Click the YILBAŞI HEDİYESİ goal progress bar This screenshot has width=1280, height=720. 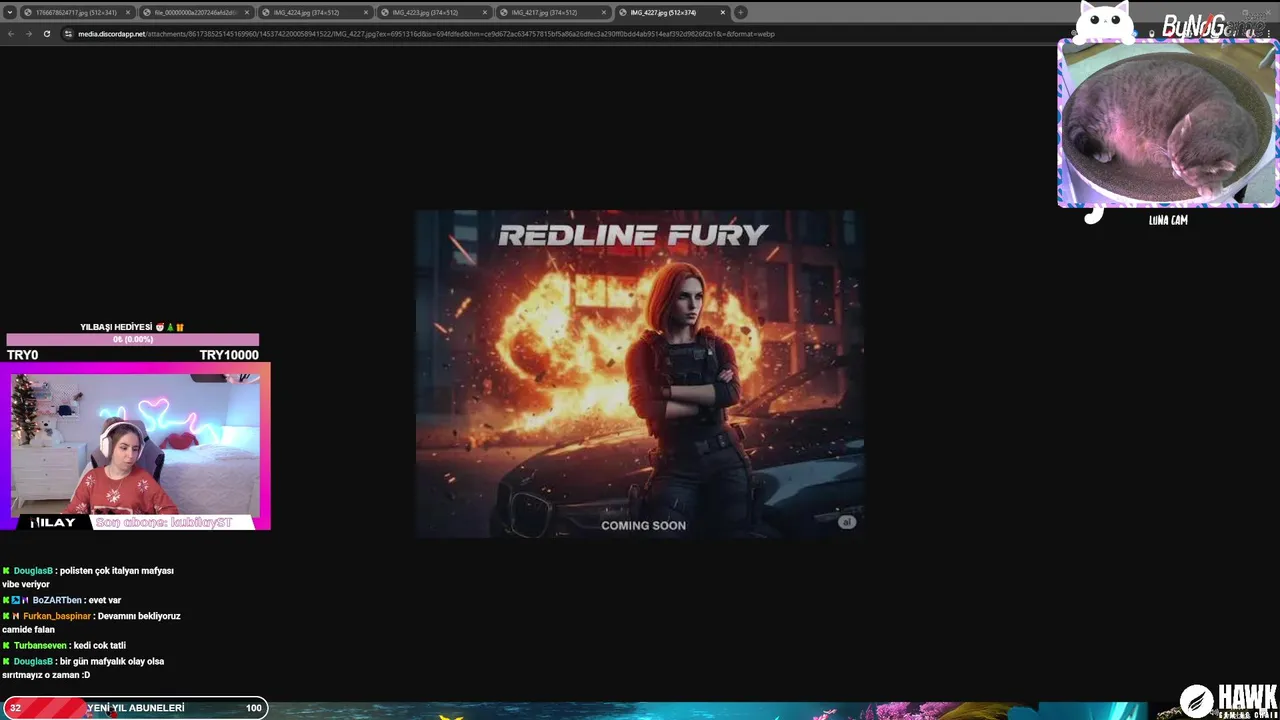coord(132,340)
